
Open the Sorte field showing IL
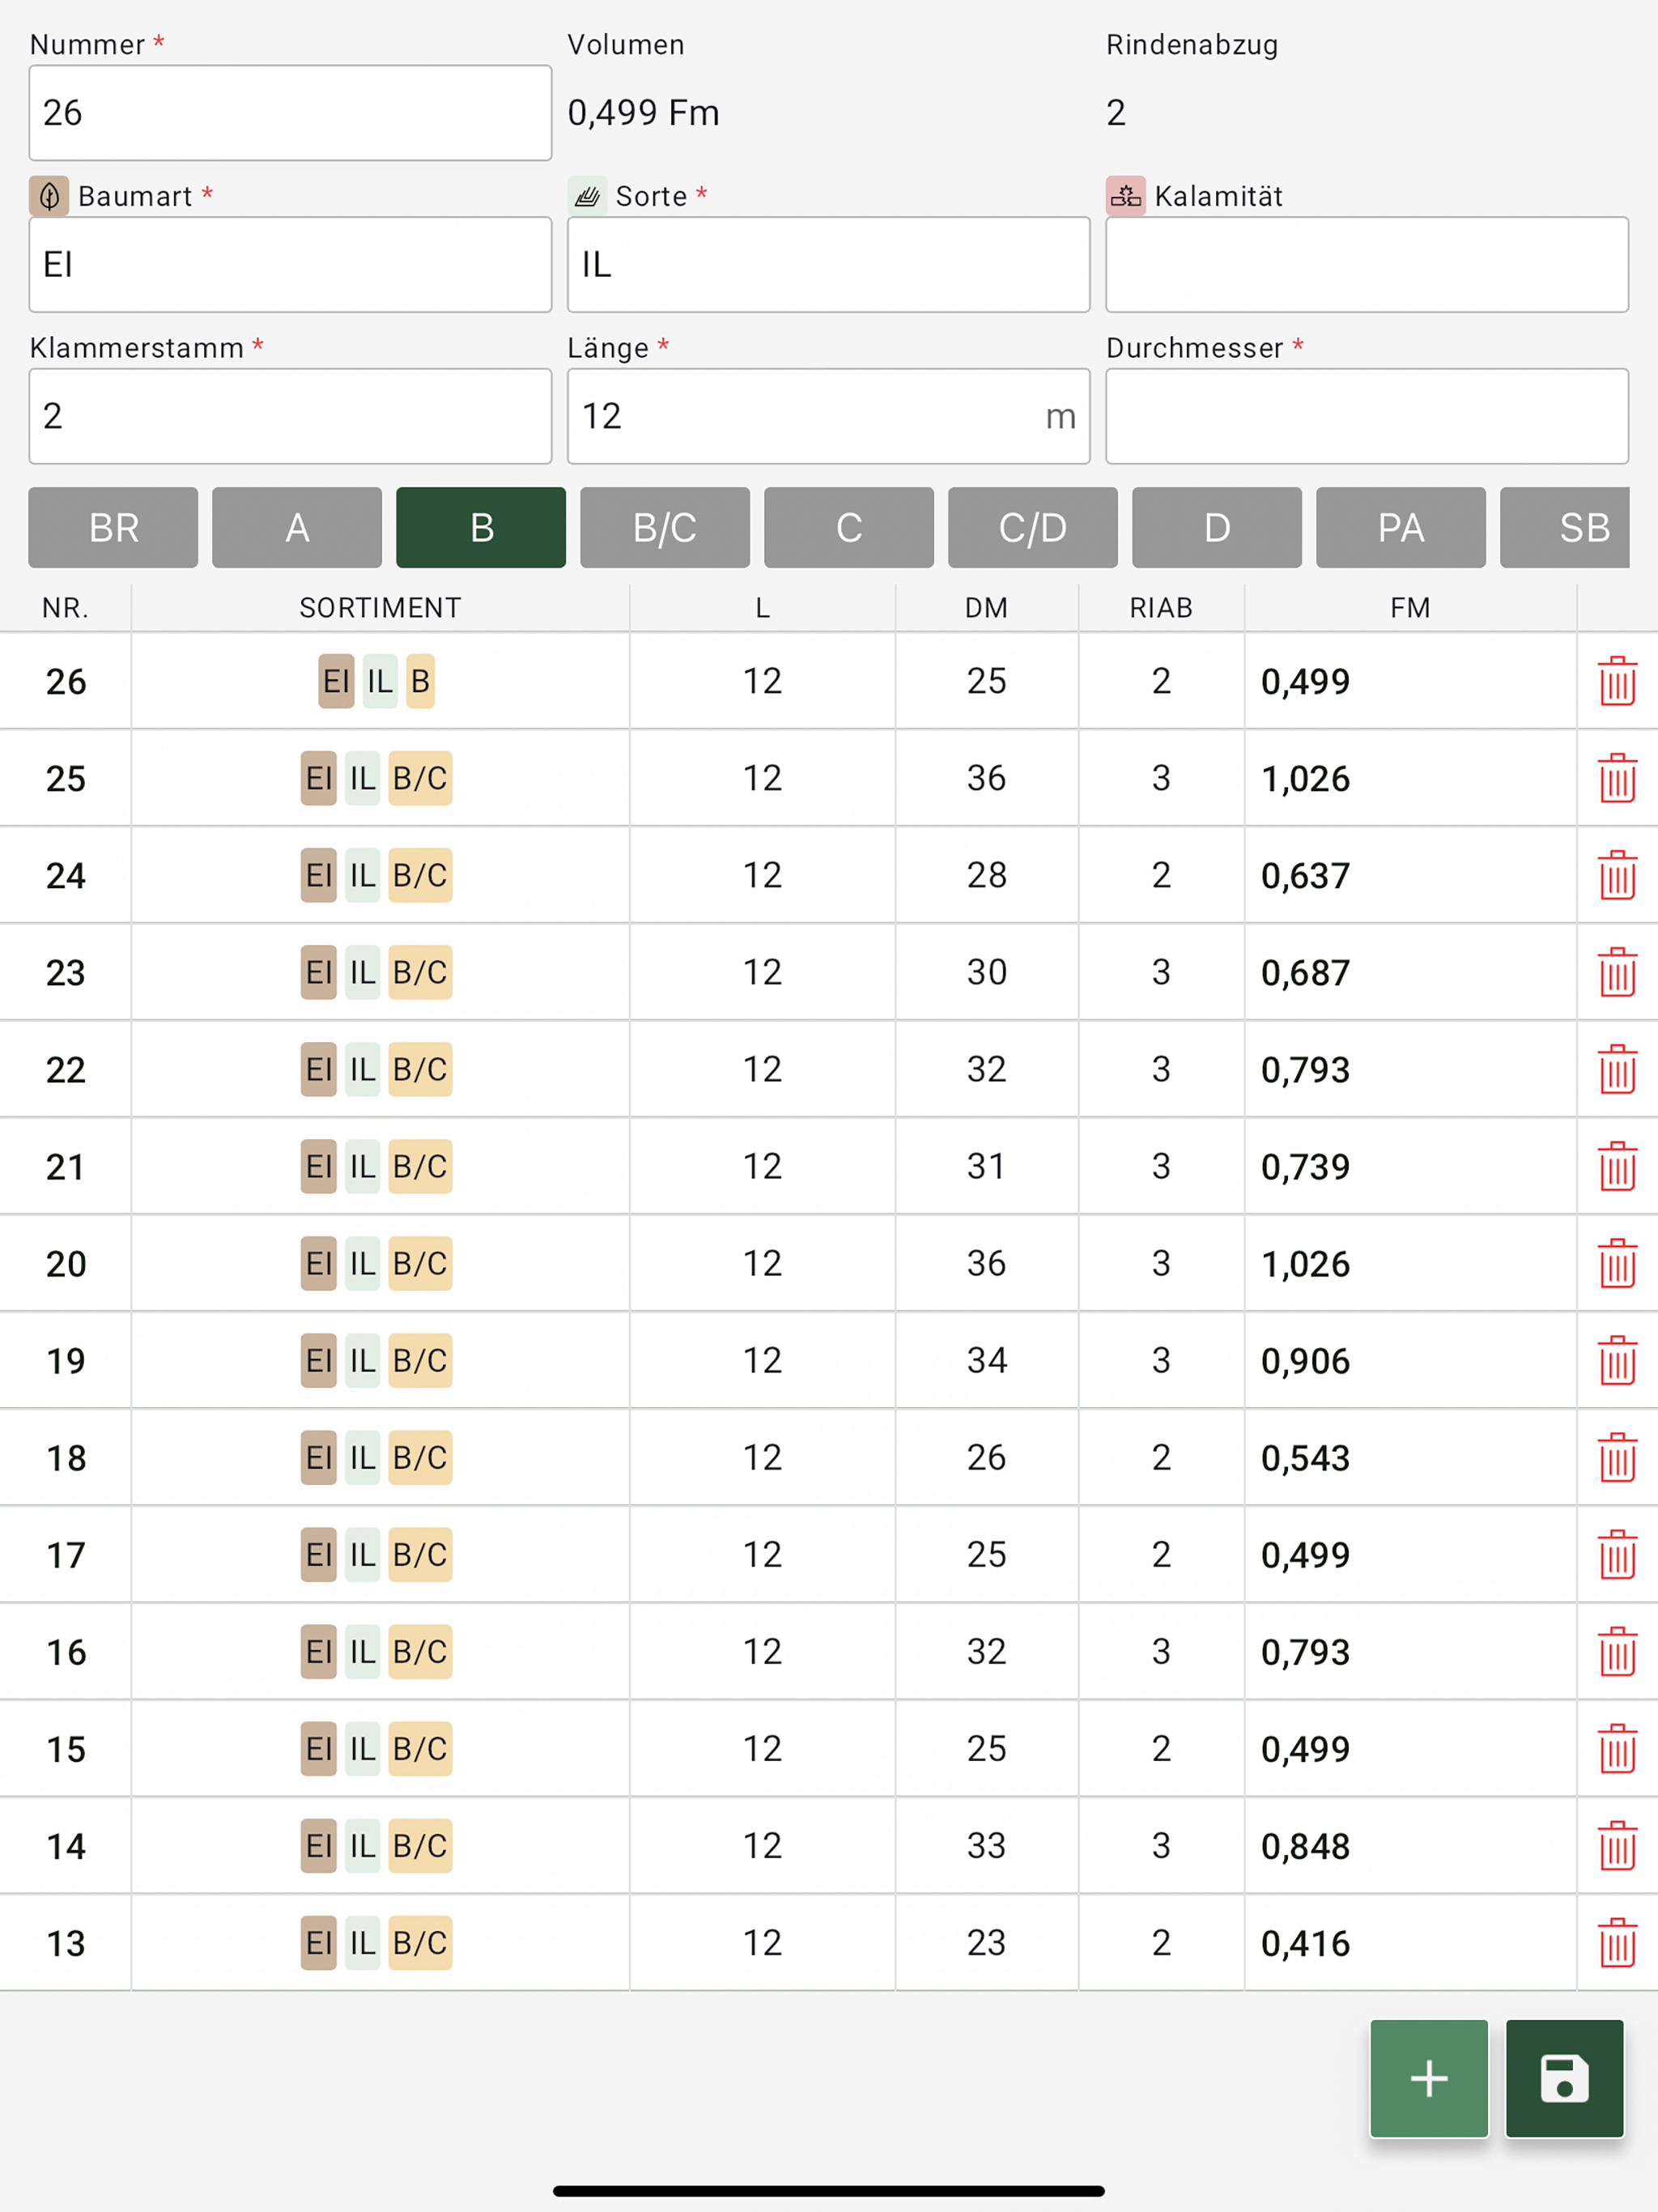click(828, 264)
